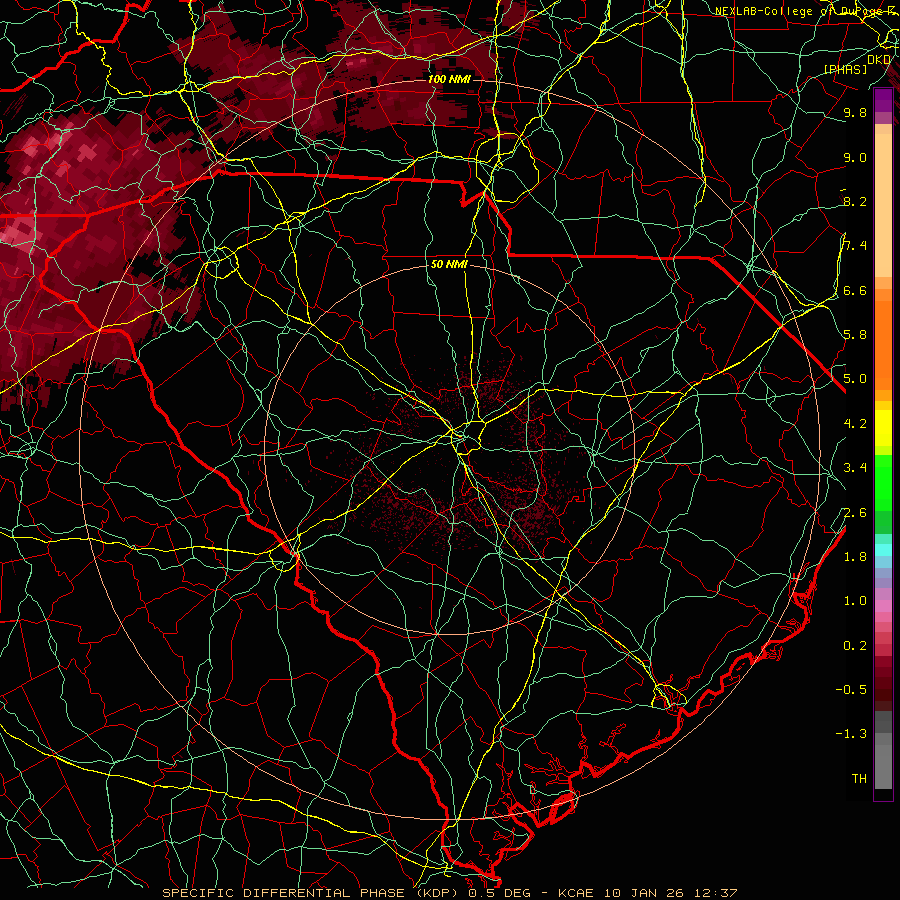
Task: Click the 1.0 value on the legend
Action: 855,601
